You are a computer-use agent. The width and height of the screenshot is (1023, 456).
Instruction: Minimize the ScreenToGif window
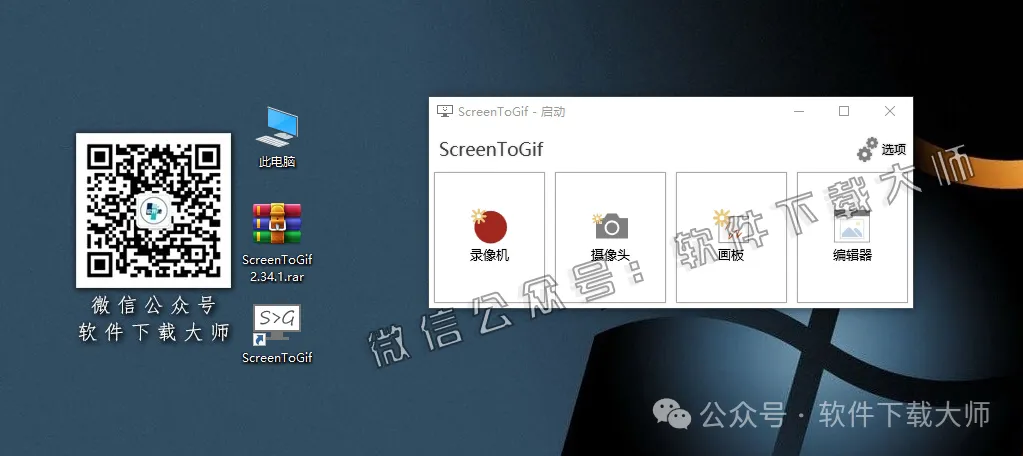point(799,112)
